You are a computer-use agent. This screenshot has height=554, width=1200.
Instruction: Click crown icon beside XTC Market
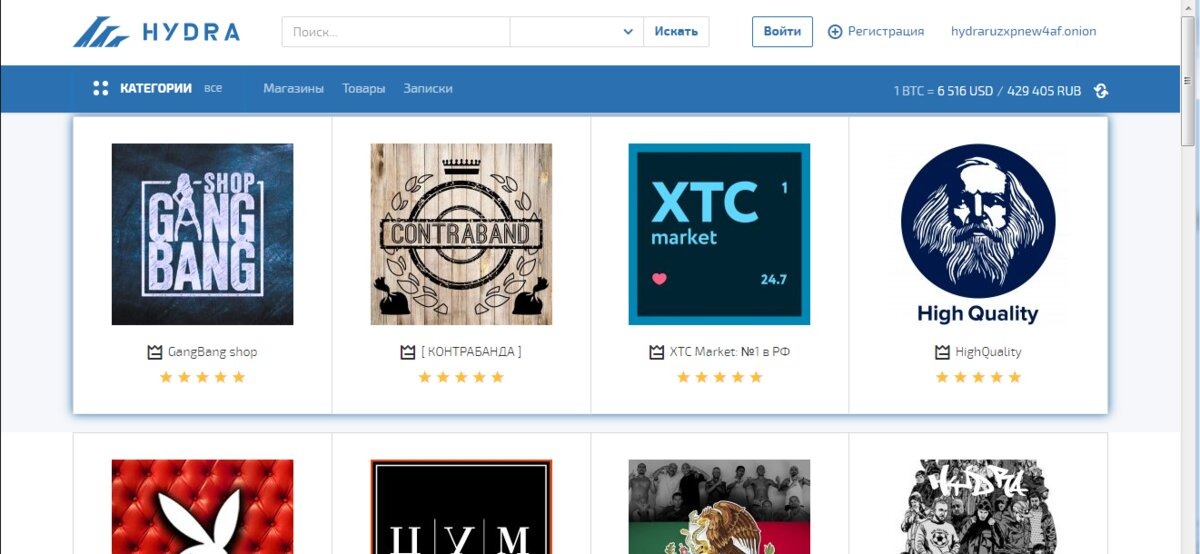coord(656,352)
